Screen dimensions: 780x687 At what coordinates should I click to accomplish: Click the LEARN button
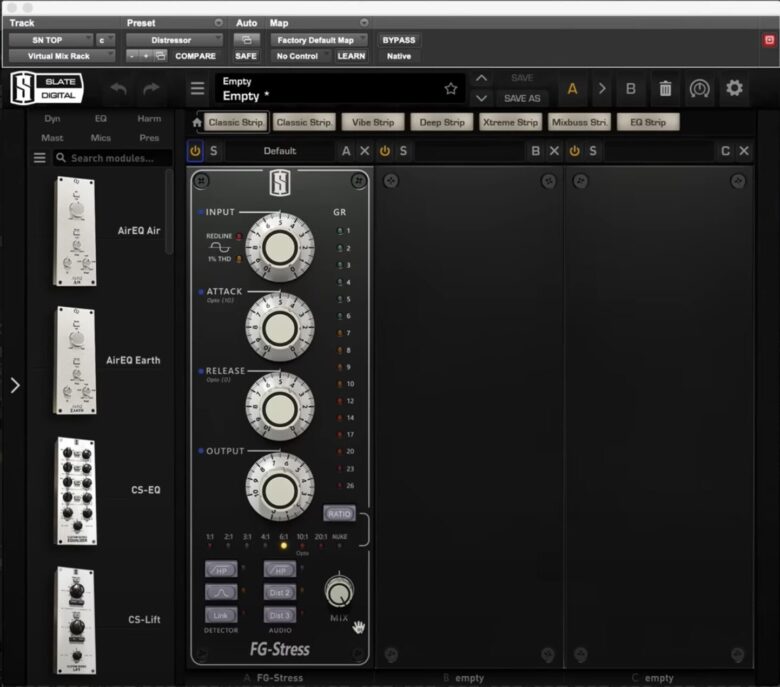point(351,56)
